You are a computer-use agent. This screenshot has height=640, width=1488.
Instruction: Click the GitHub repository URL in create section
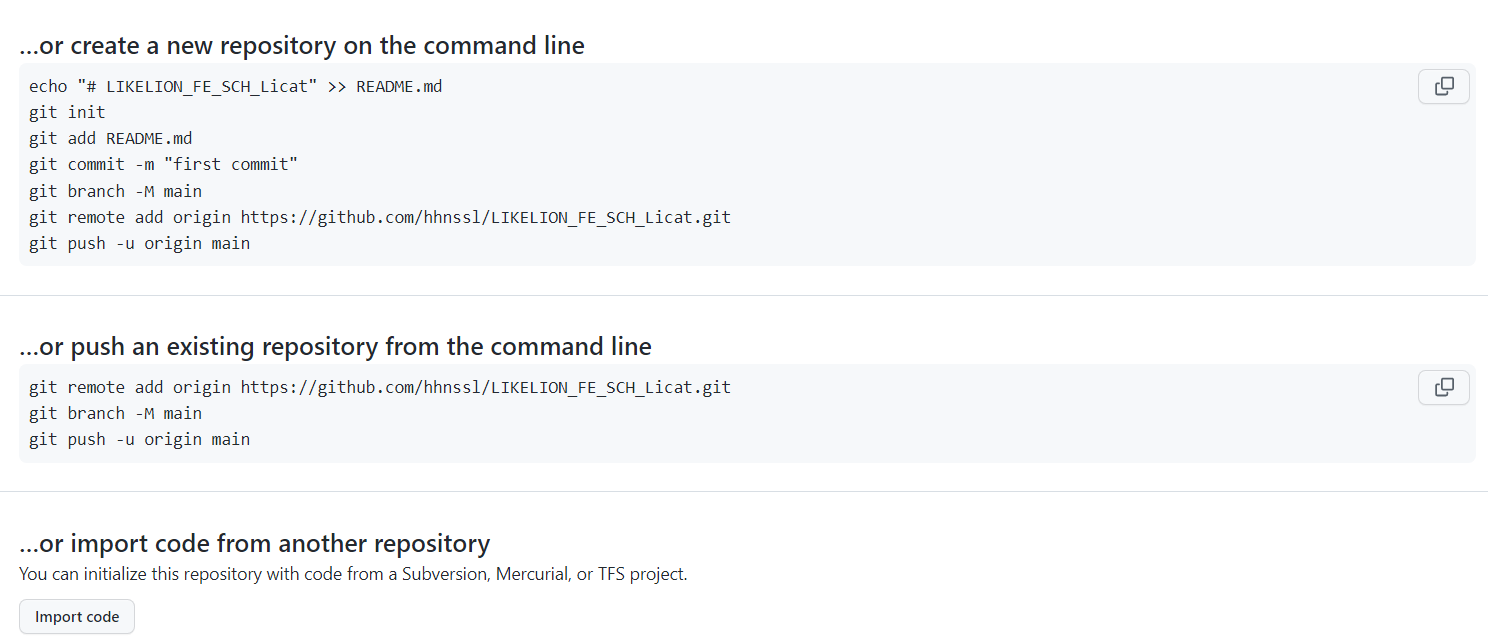click(x=486, y=217)
